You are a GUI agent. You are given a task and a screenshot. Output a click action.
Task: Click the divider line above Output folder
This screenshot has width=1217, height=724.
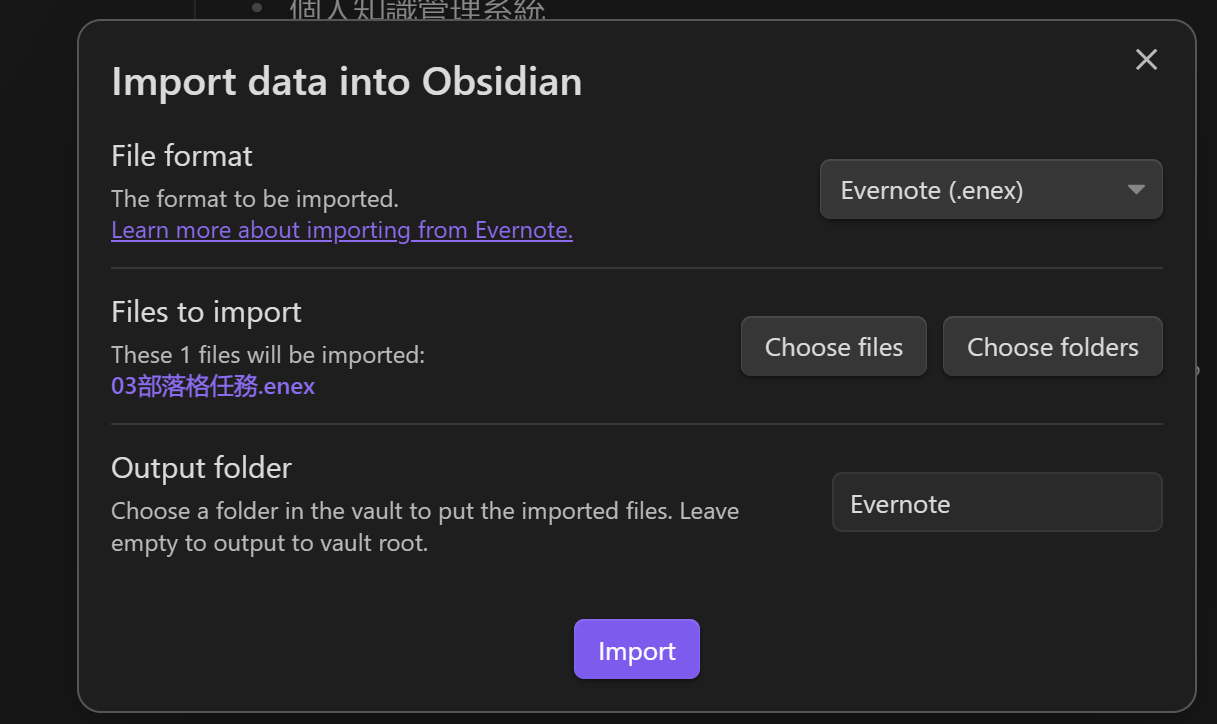[636, 424]
